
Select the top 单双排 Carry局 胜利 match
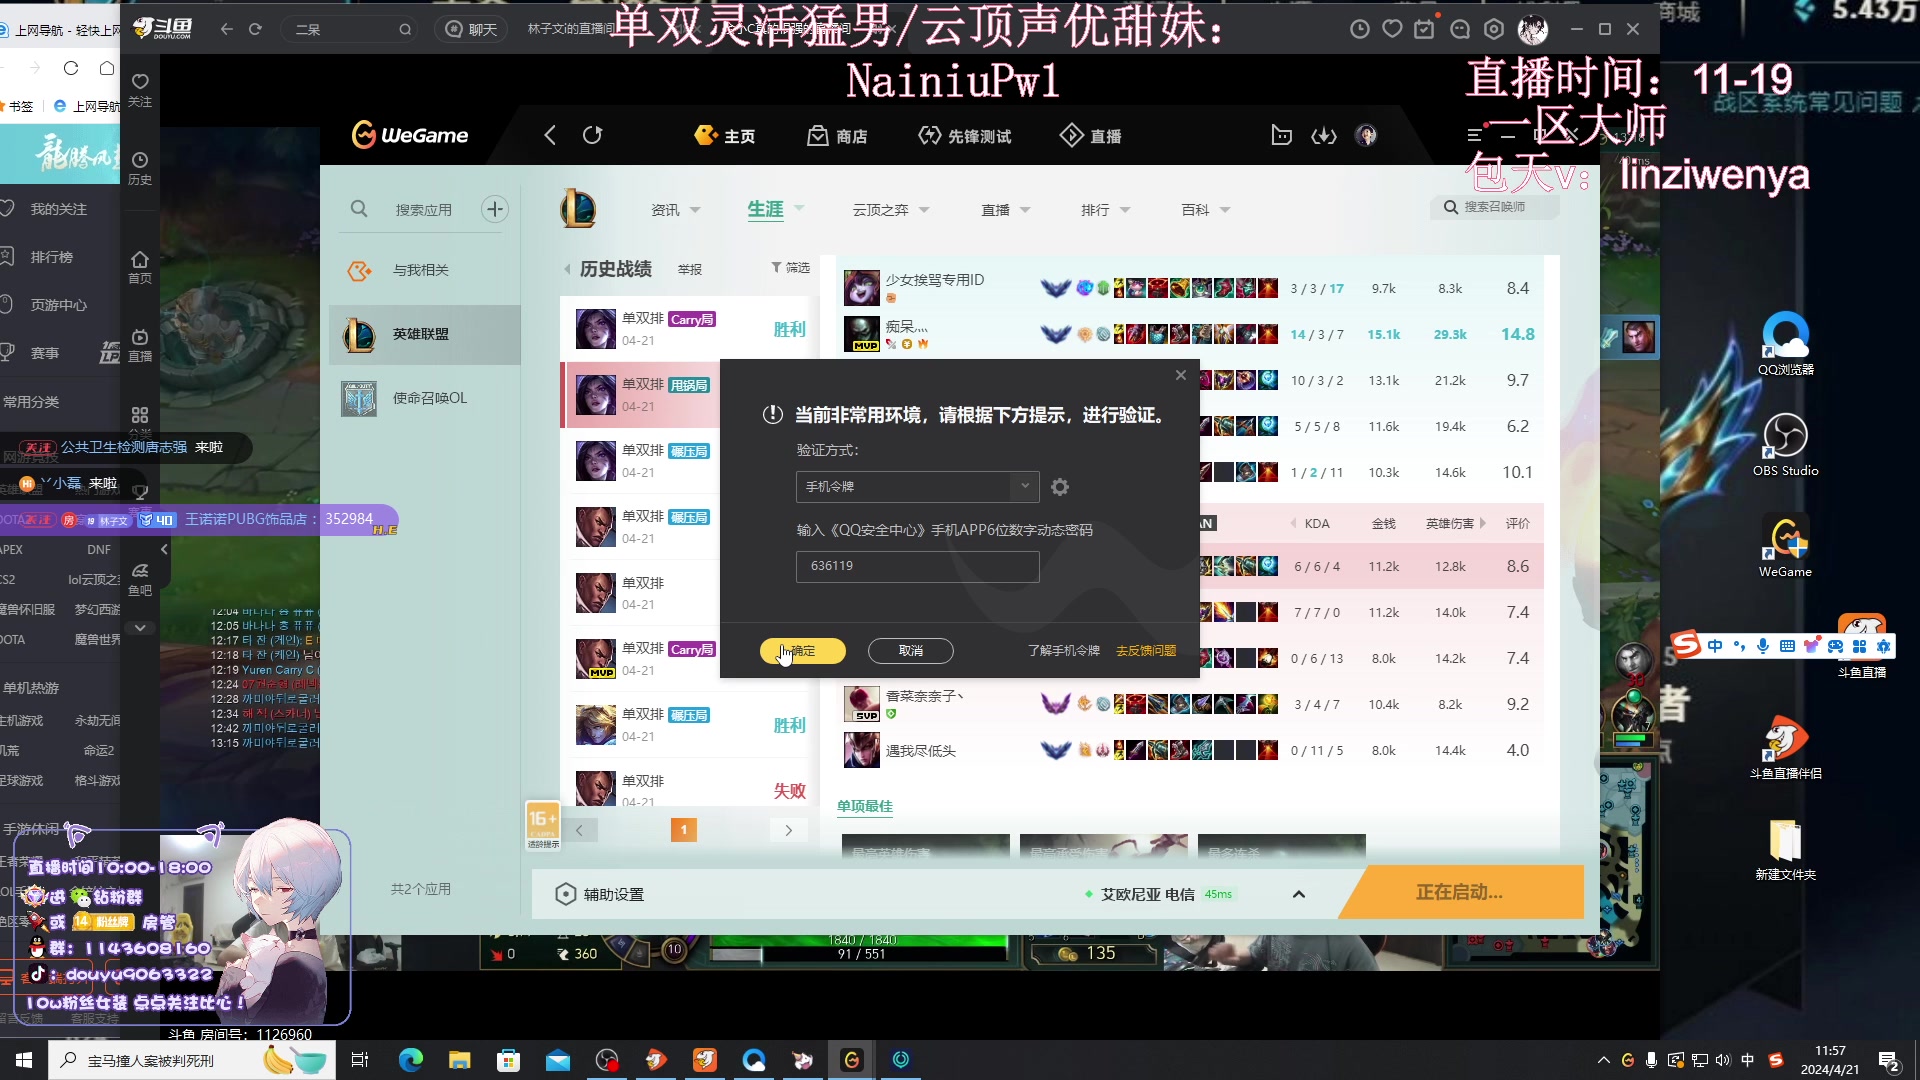pyautogui.click(x=690, y=329)
